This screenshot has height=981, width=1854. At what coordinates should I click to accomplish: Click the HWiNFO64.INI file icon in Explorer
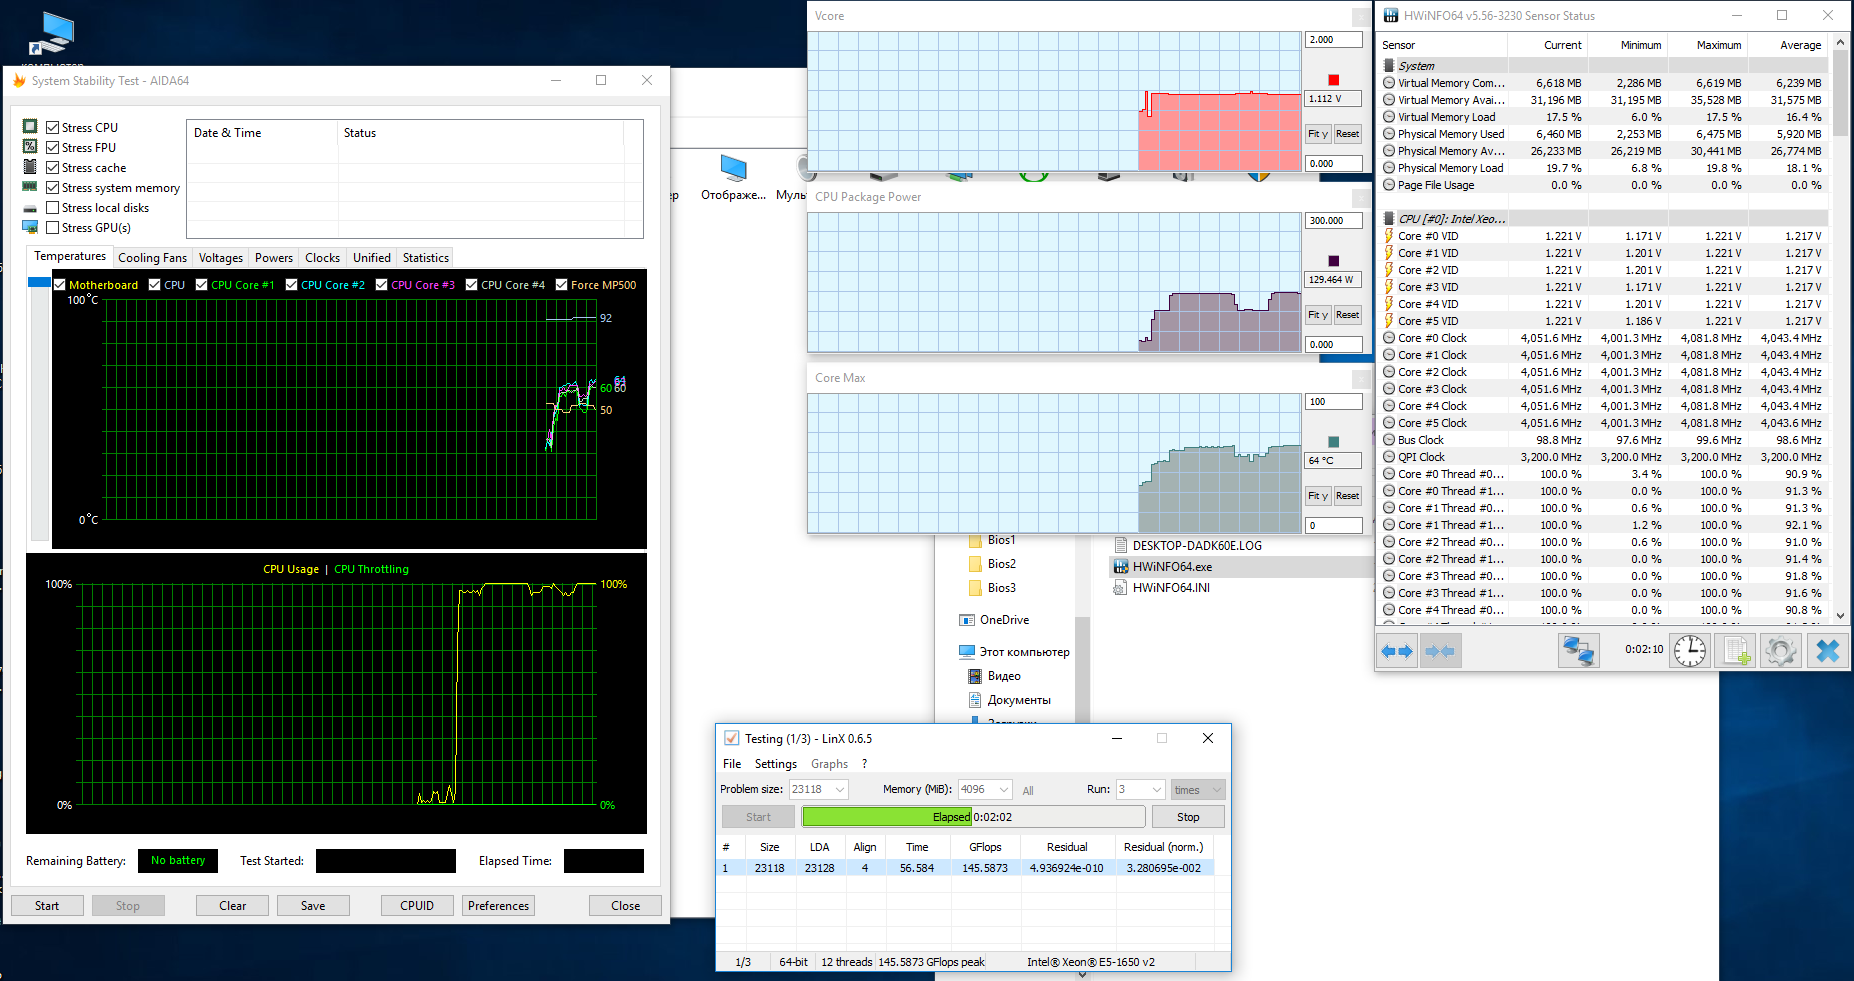[x=1121, y=588]
